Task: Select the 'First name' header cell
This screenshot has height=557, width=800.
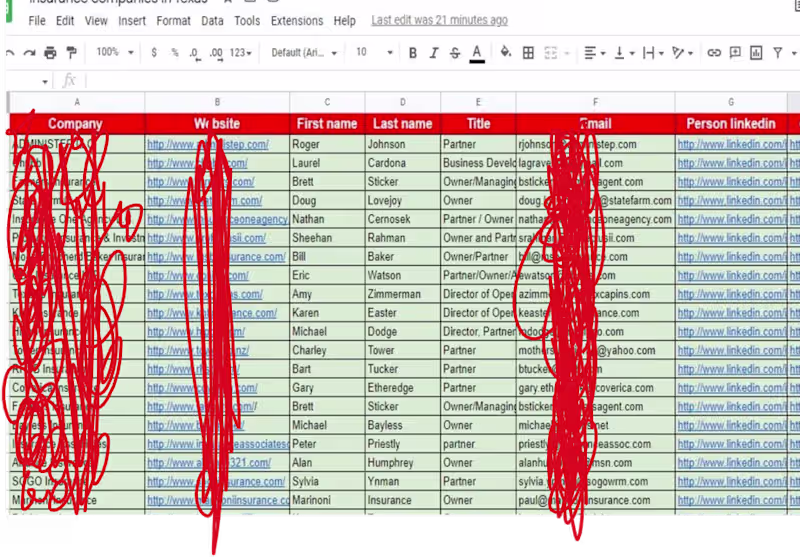Action: point(327,123)
